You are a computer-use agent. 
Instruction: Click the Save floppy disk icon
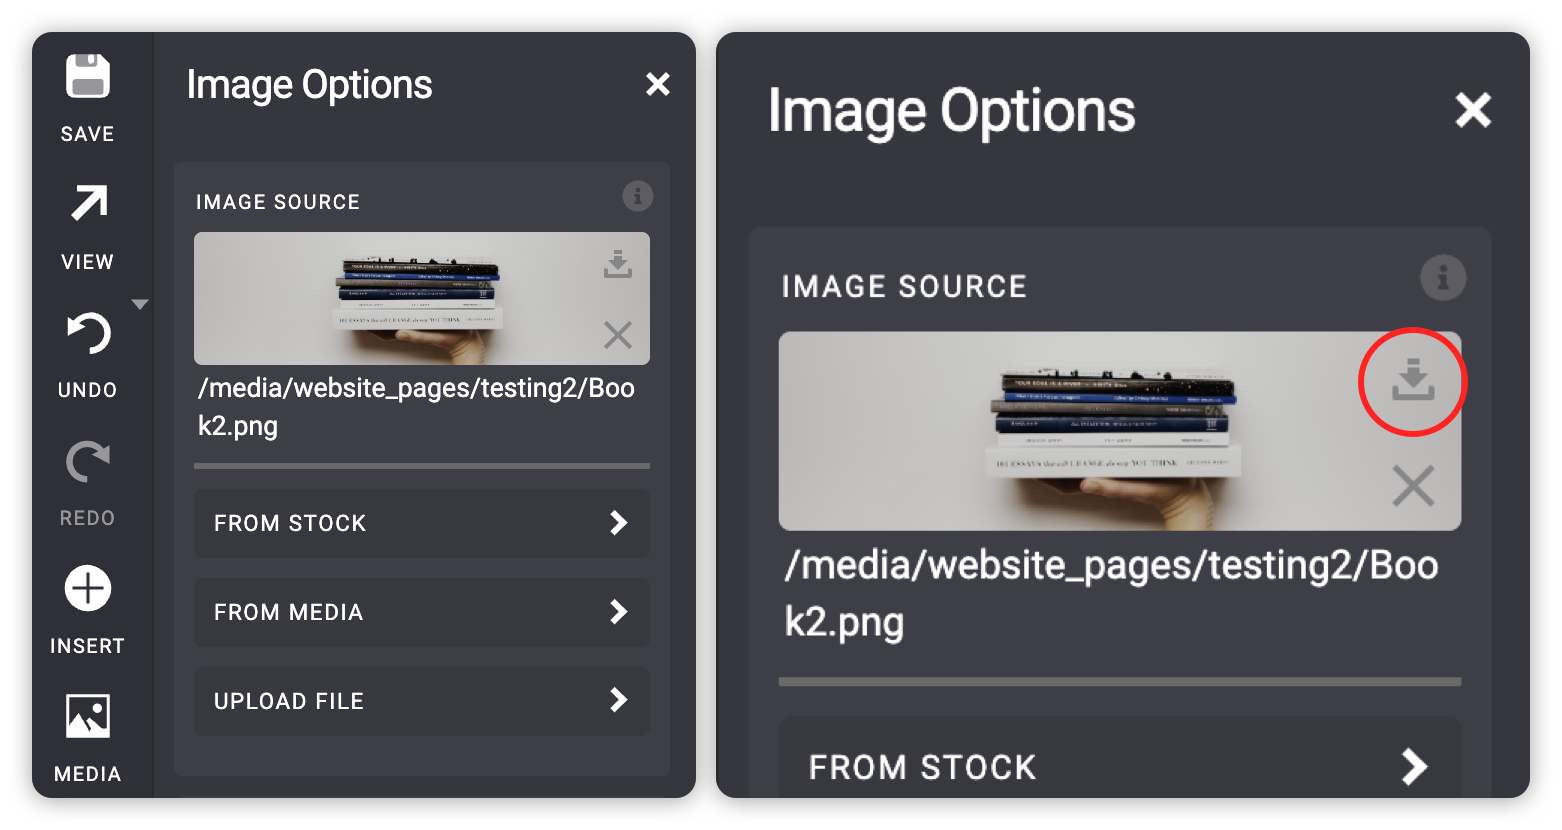[88, 78]
